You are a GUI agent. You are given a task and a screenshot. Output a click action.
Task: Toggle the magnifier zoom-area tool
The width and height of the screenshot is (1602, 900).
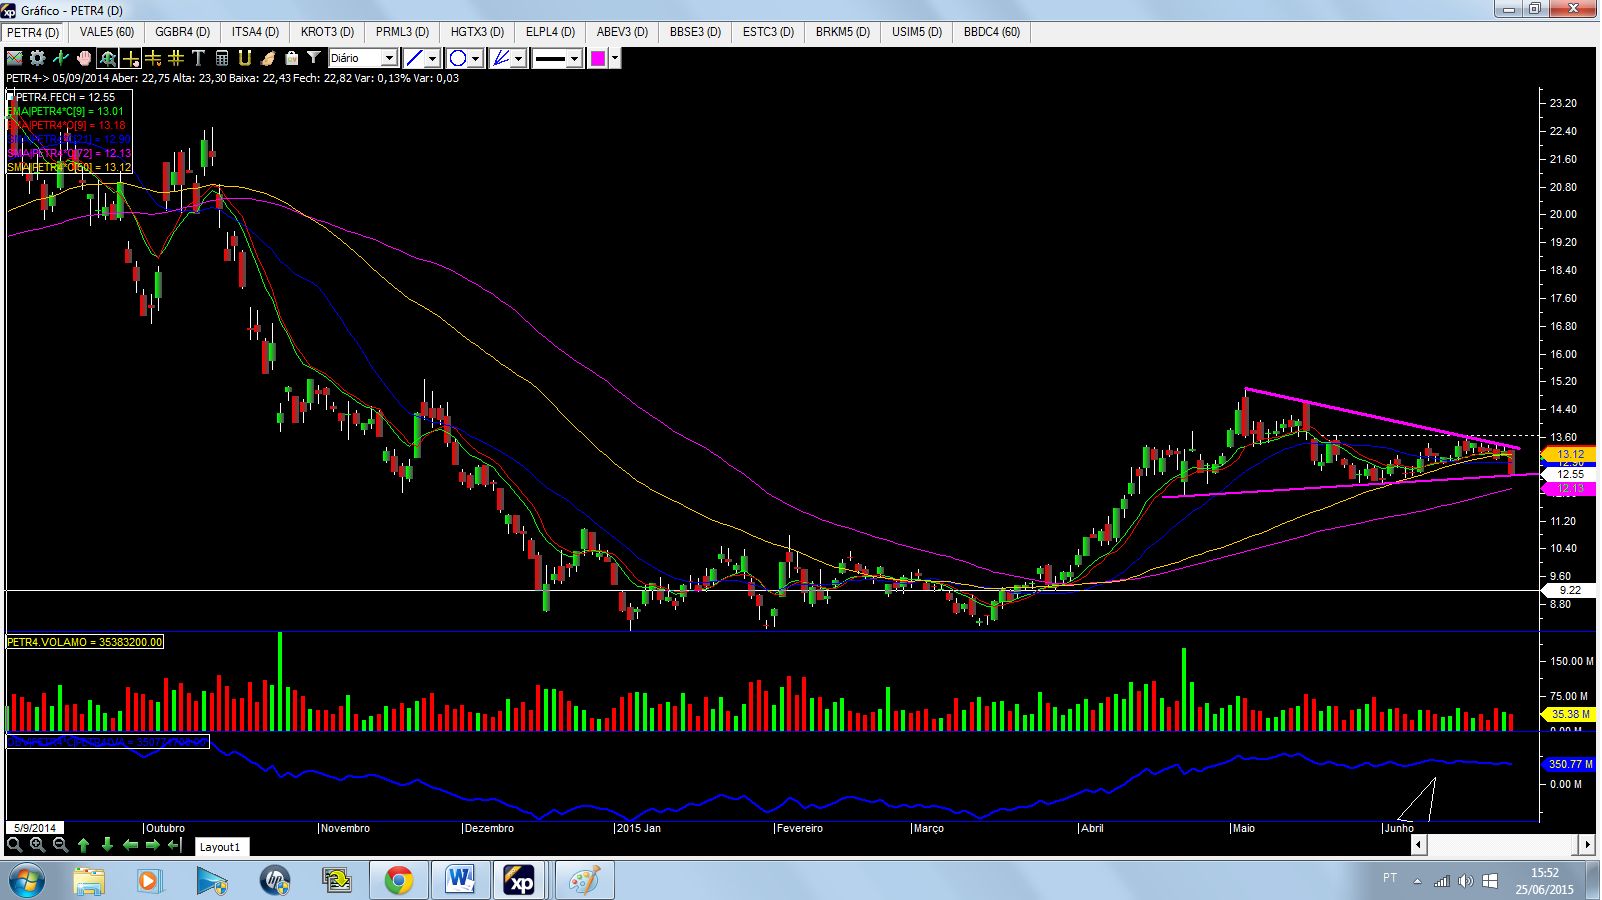(107, 58)
